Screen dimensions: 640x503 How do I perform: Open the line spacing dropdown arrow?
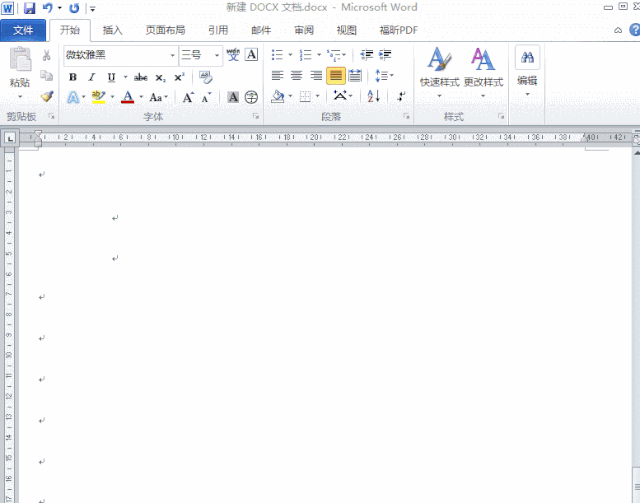click(x=391, y=76)
